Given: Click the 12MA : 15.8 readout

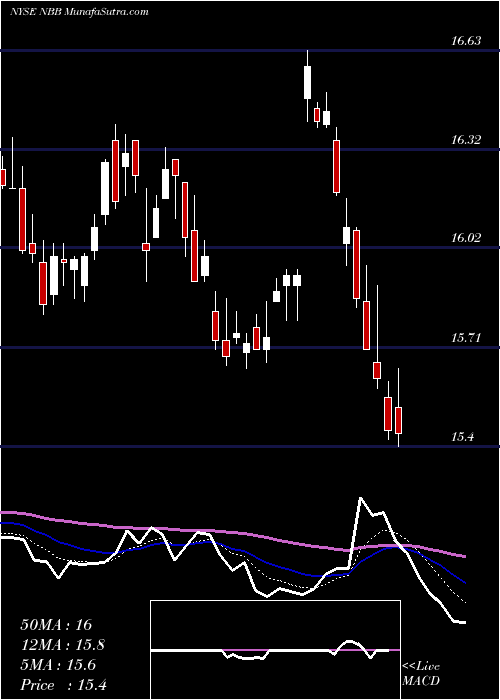Looking at the screenshot, I should [64, 645].
